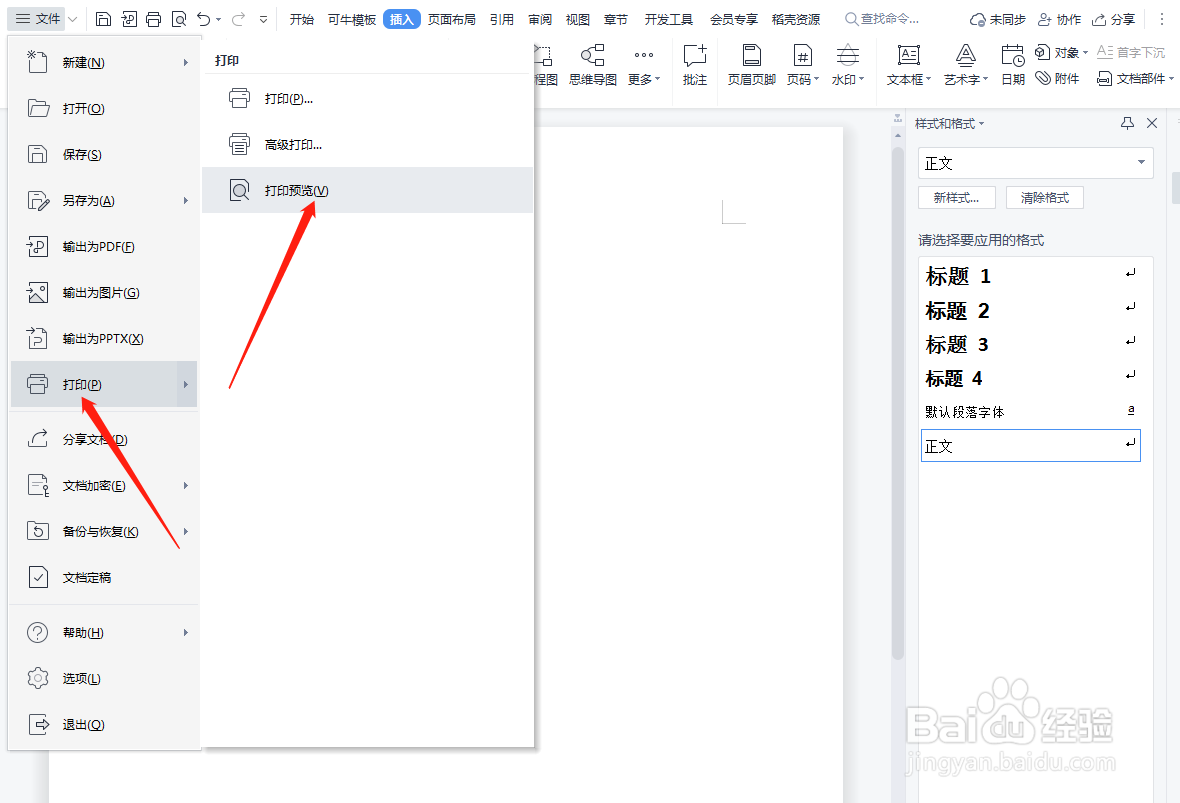This screenshot has width=1180, height=803.
Task: Choose 退出(Q) in the file menu
Action: (x=104, y=724)
